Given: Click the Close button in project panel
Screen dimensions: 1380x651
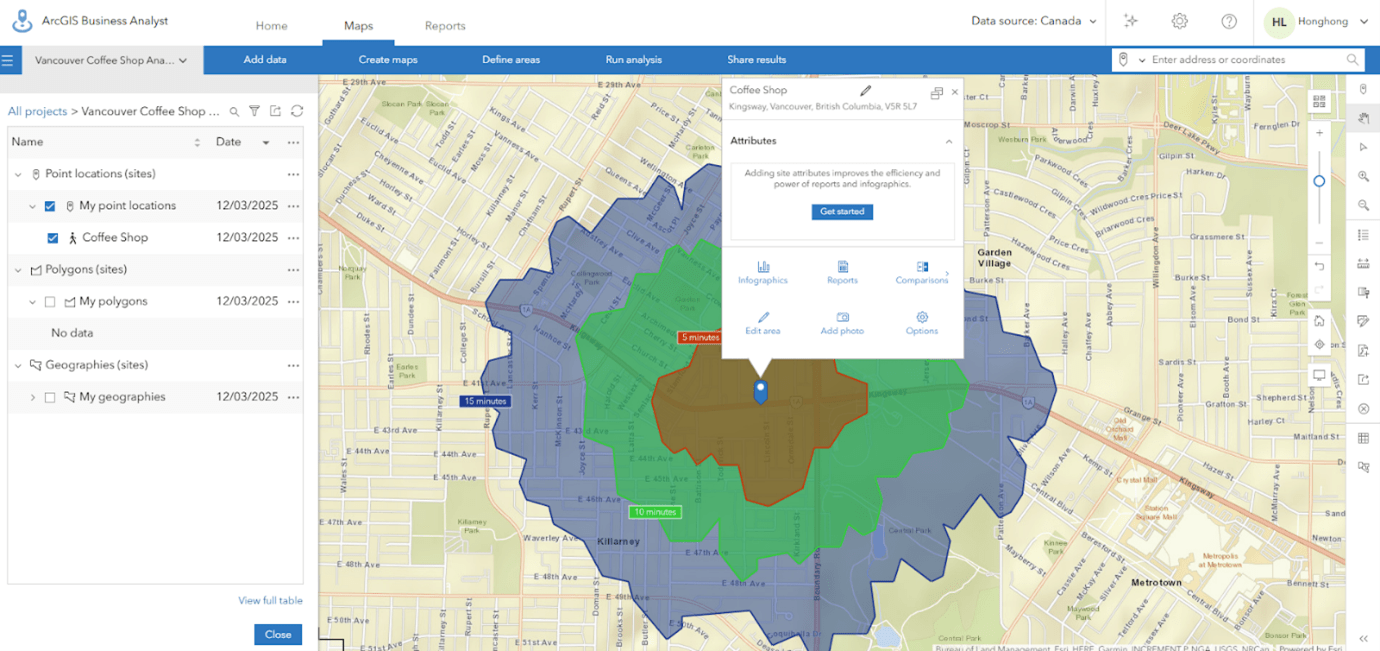Looking at the screenshot, I should click(278, 634).
